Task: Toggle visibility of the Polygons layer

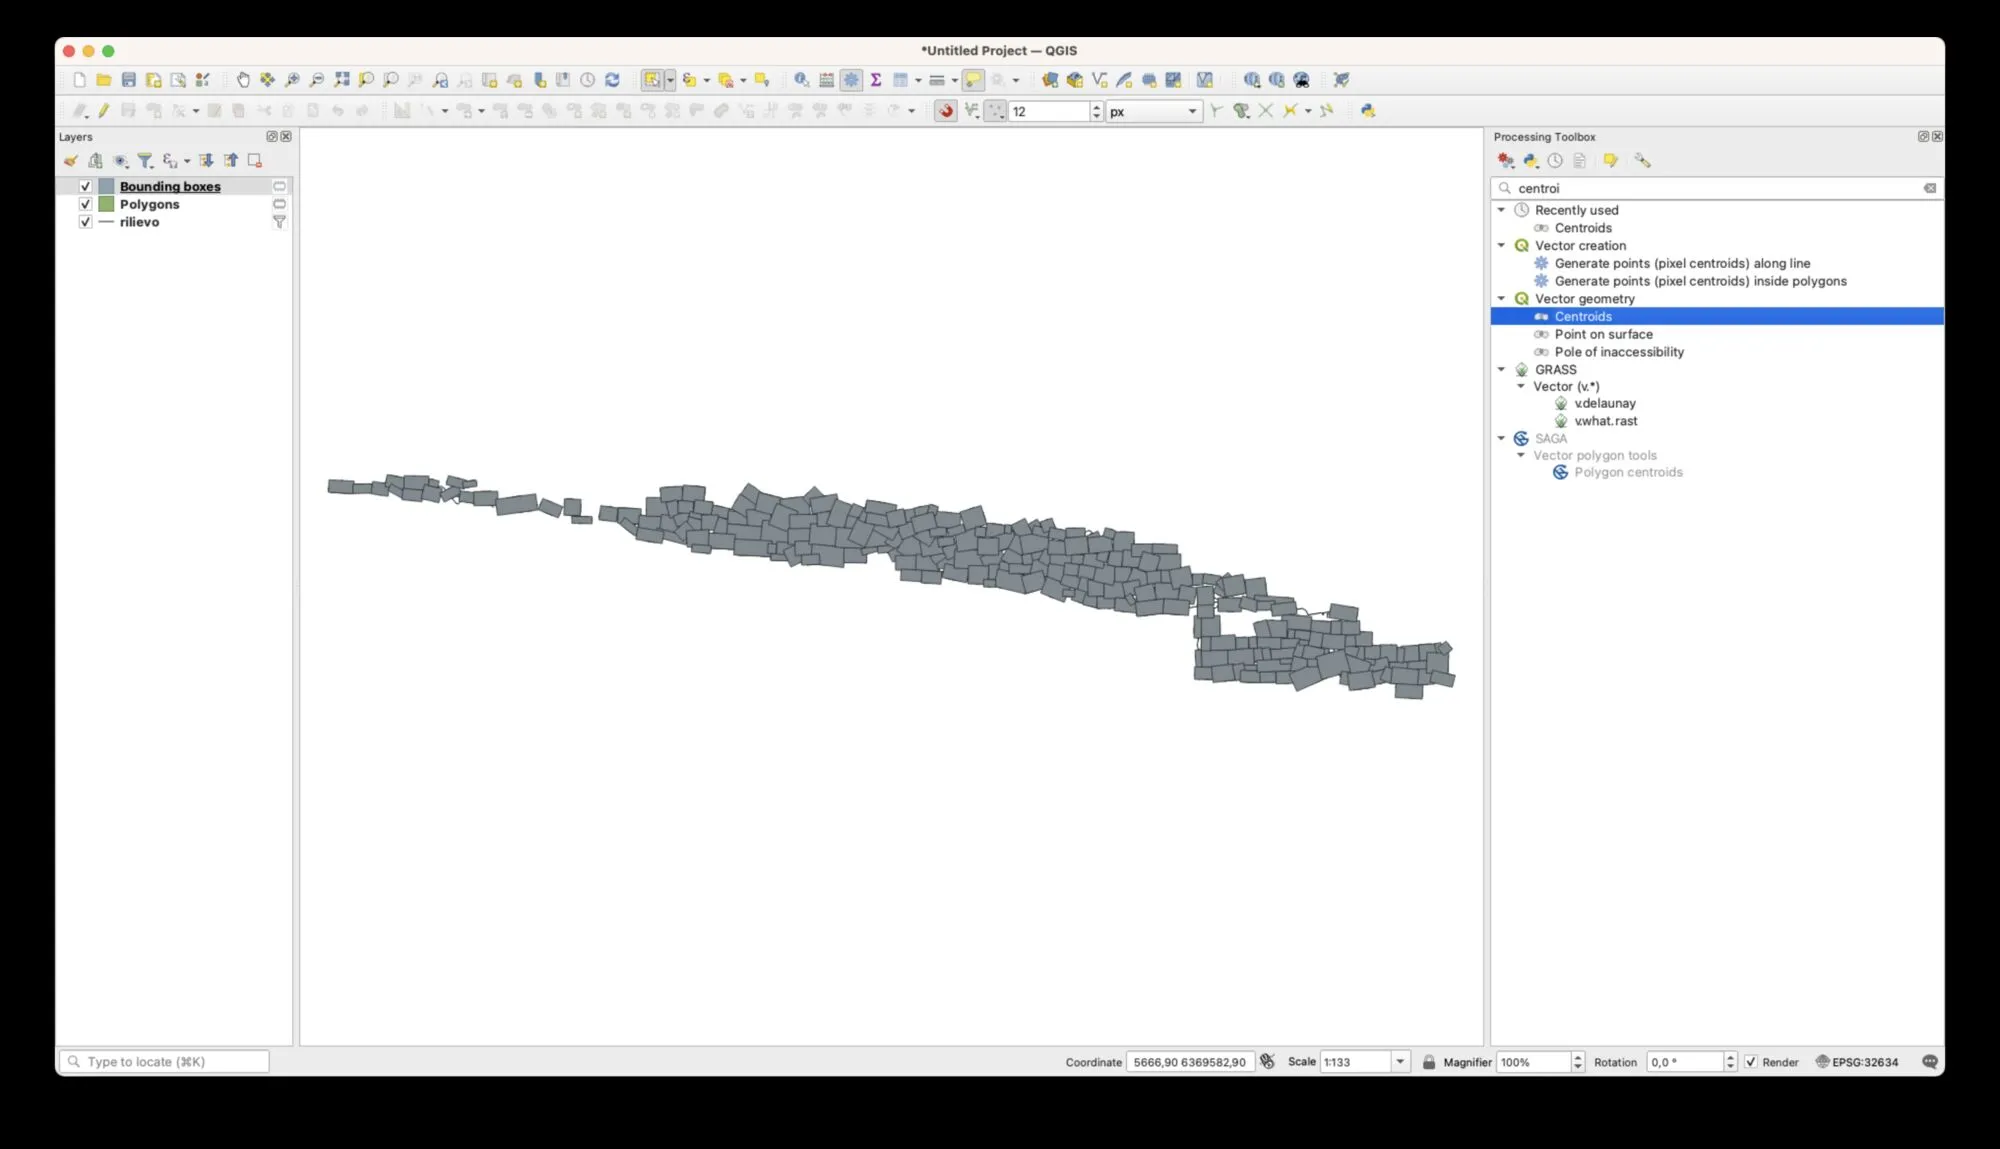Action: pos(85,204)
